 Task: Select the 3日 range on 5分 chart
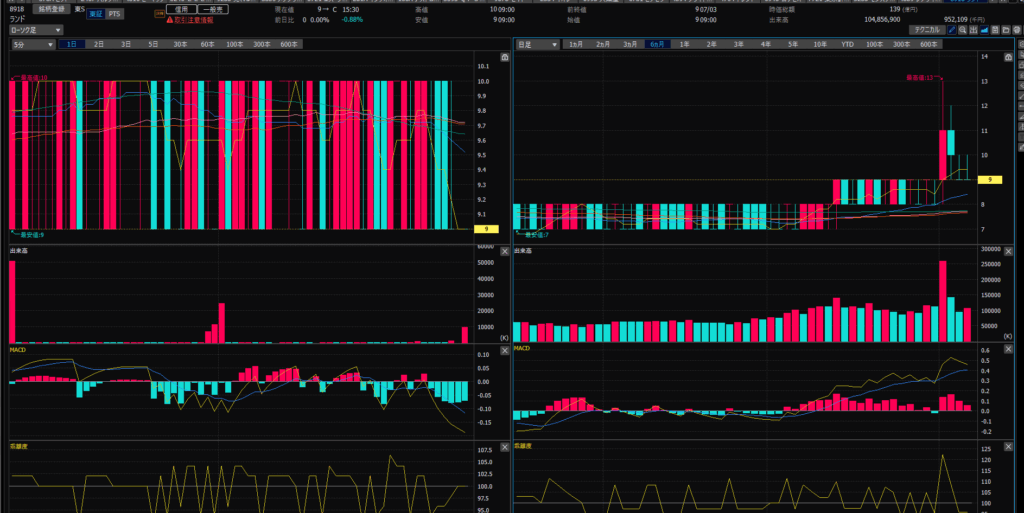126,44
